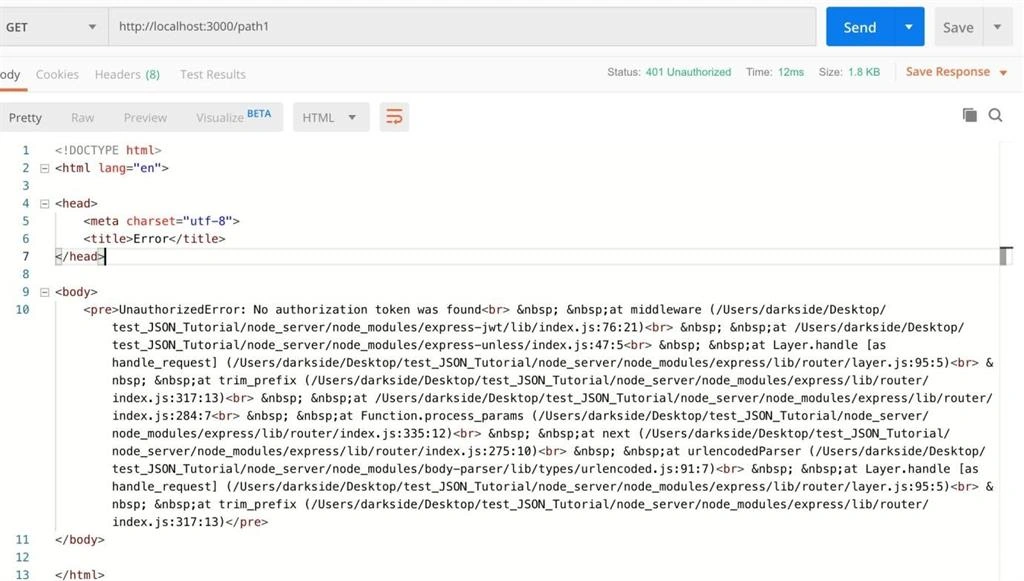Click the 401 Unauthorized status text

(688, 72)
